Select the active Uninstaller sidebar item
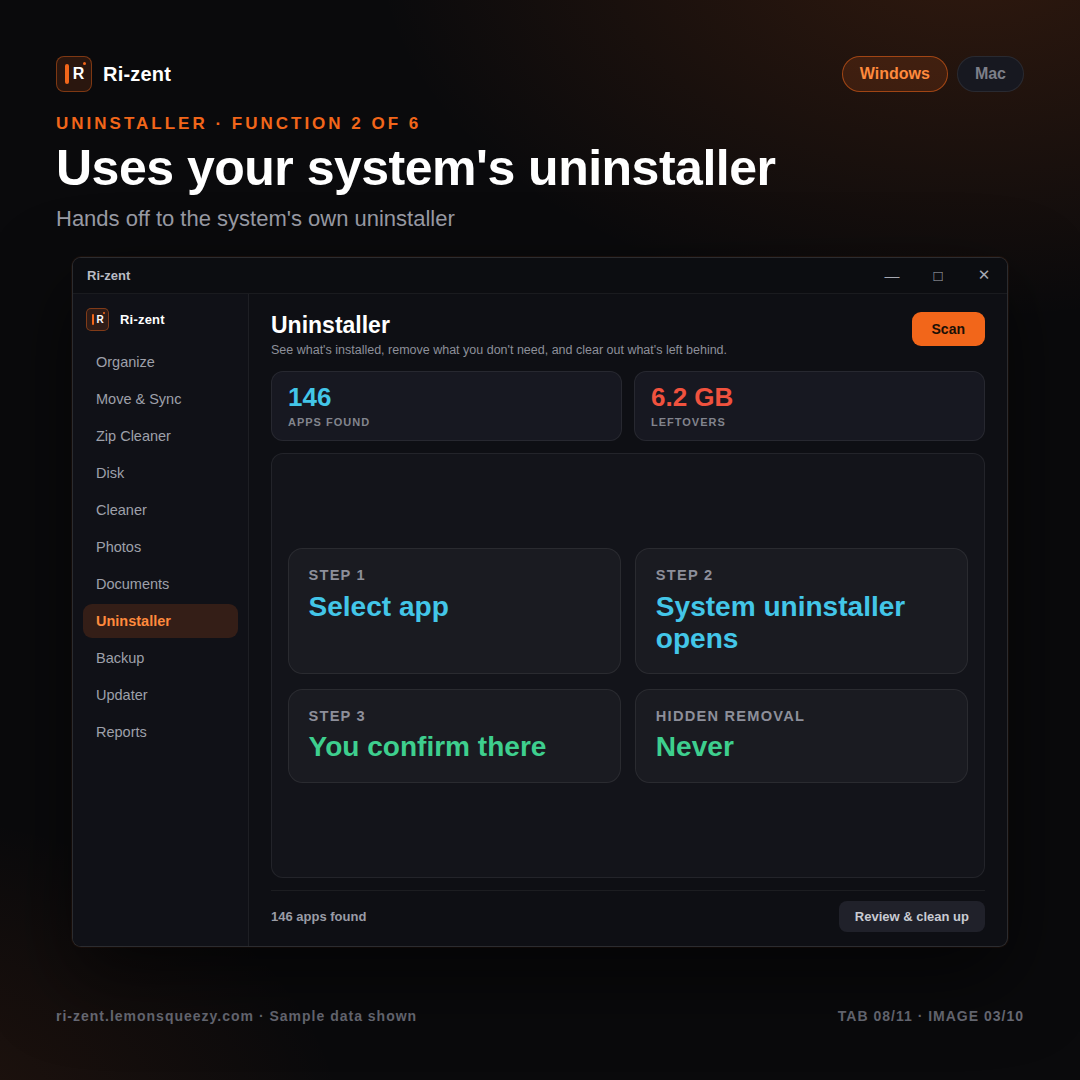This screenshot has height=1080, width=1080. 160,621
